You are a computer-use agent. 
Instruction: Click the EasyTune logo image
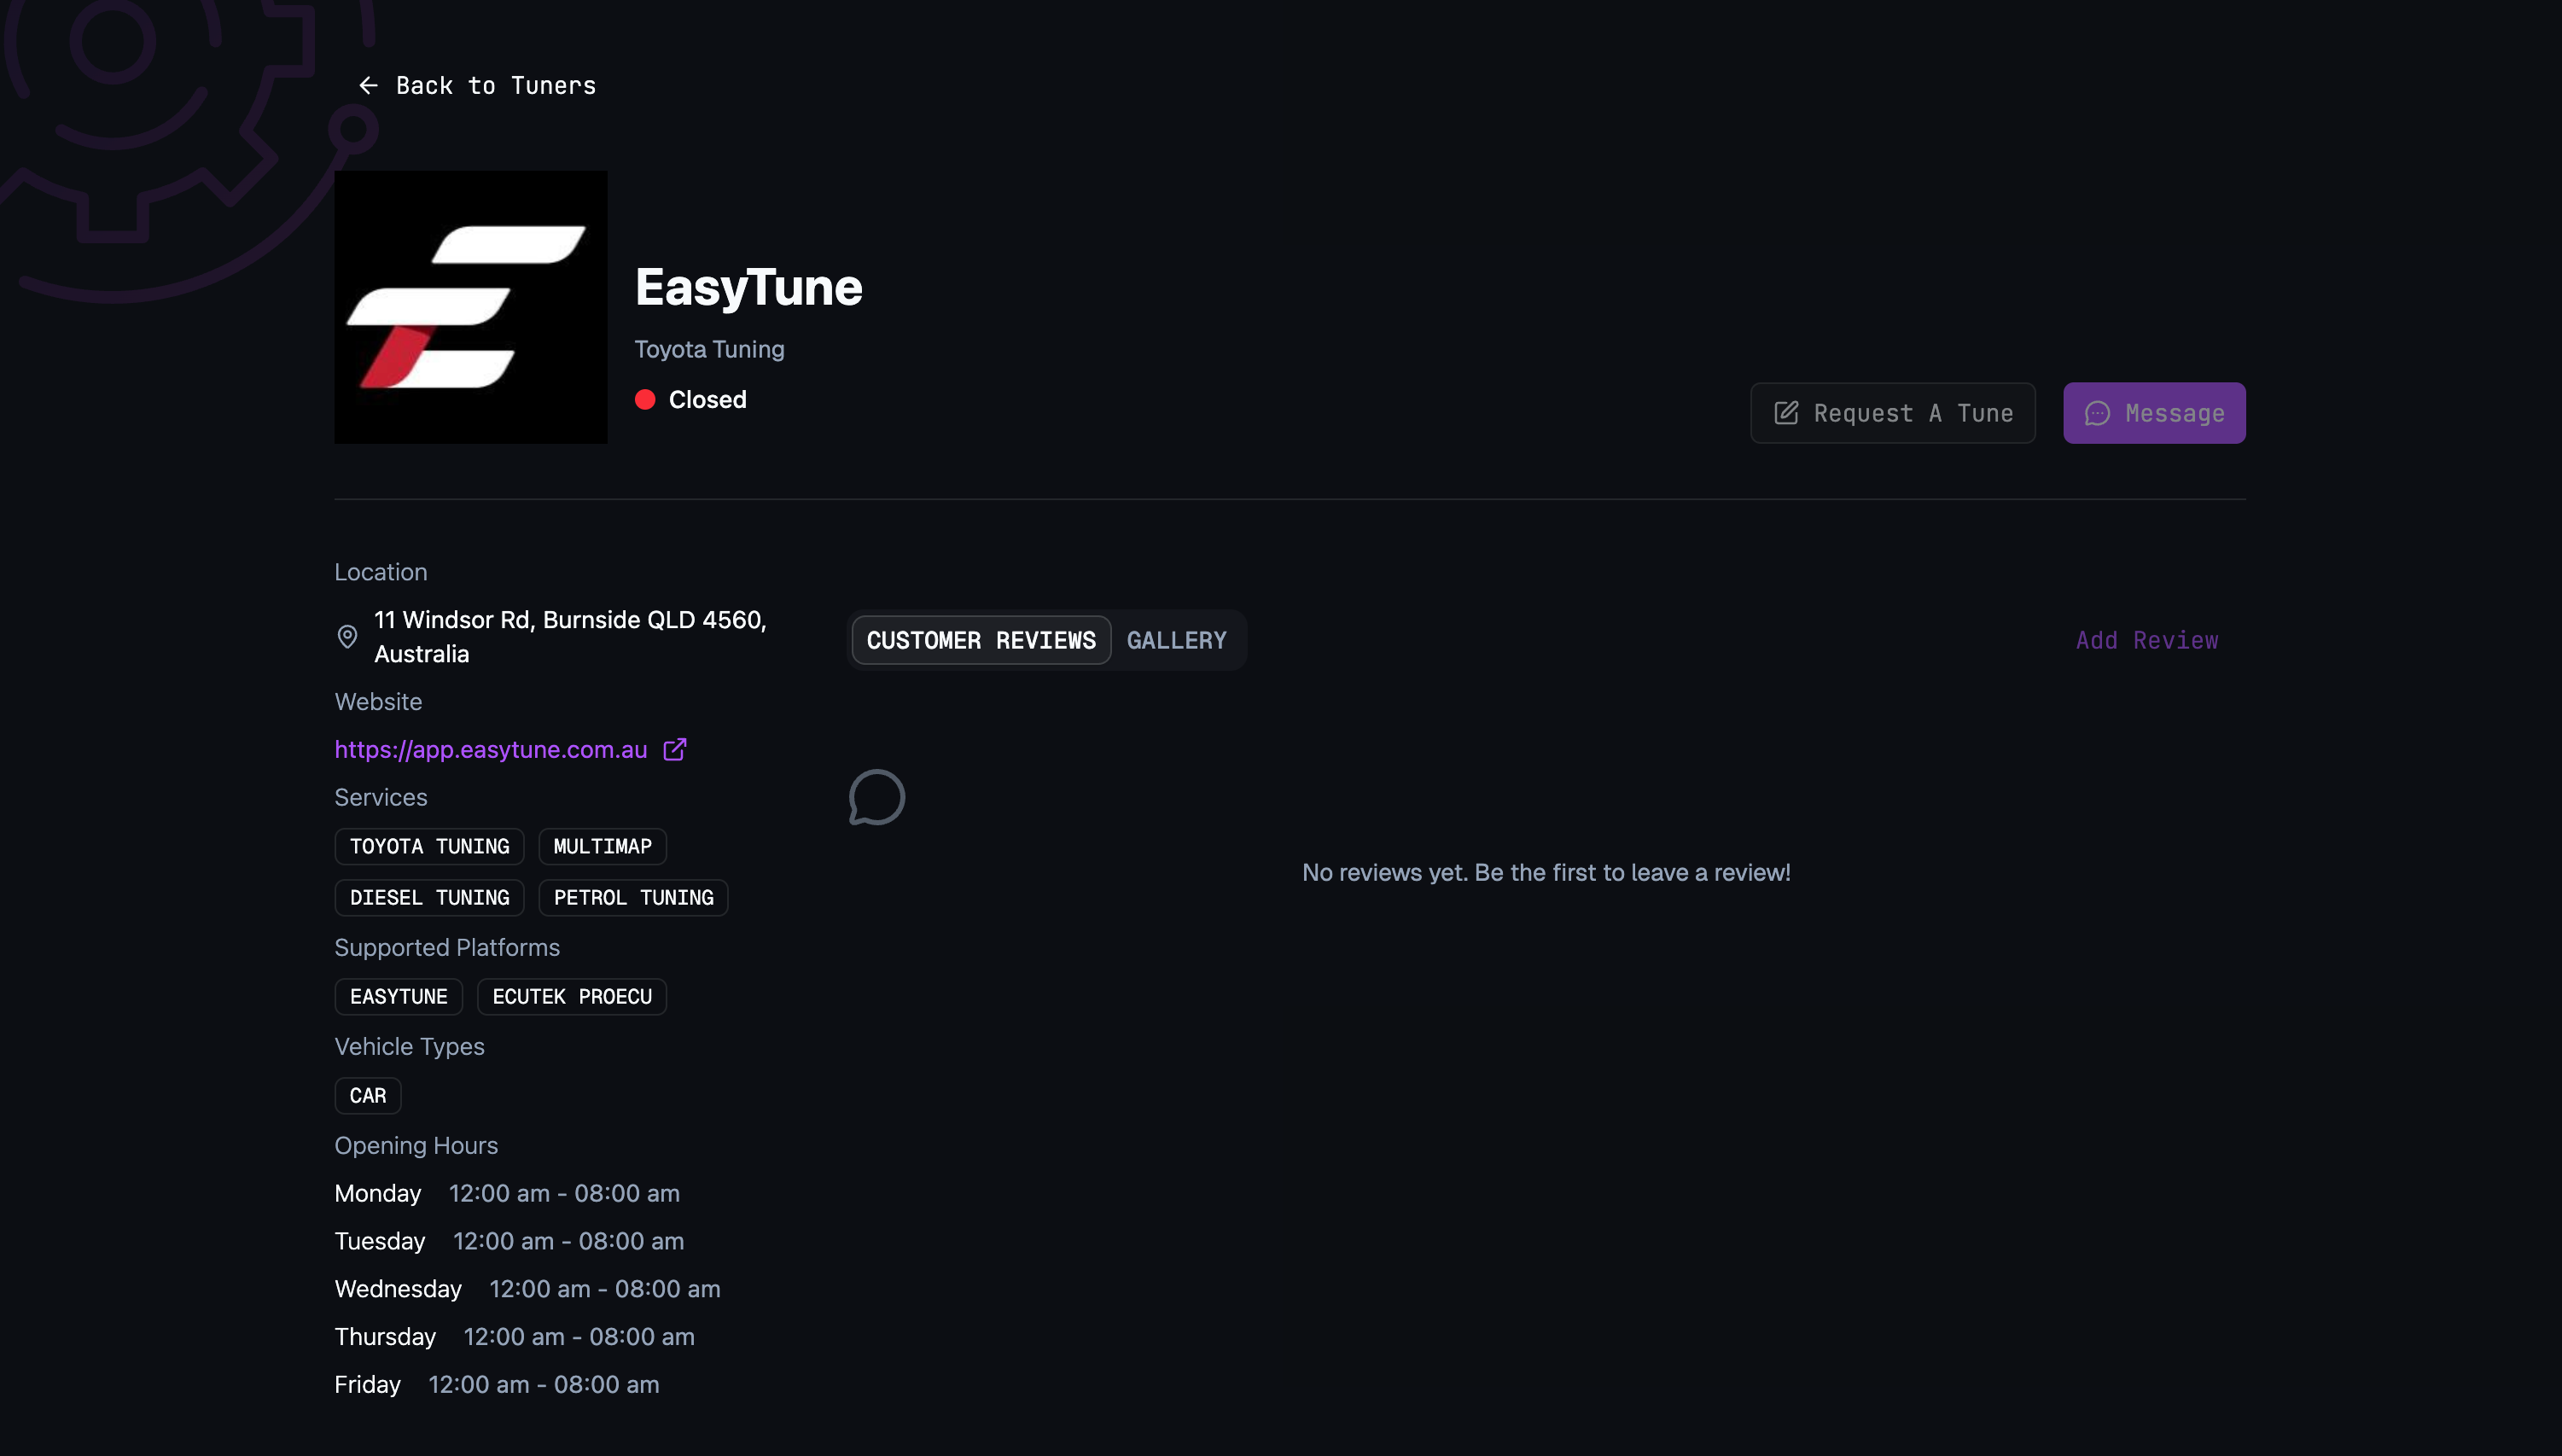tap(470, 306)
